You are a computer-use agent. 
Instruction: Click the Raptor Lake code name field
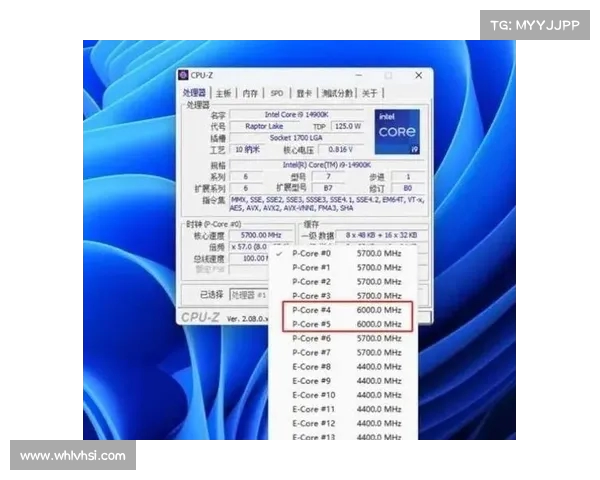pos(264,126)
